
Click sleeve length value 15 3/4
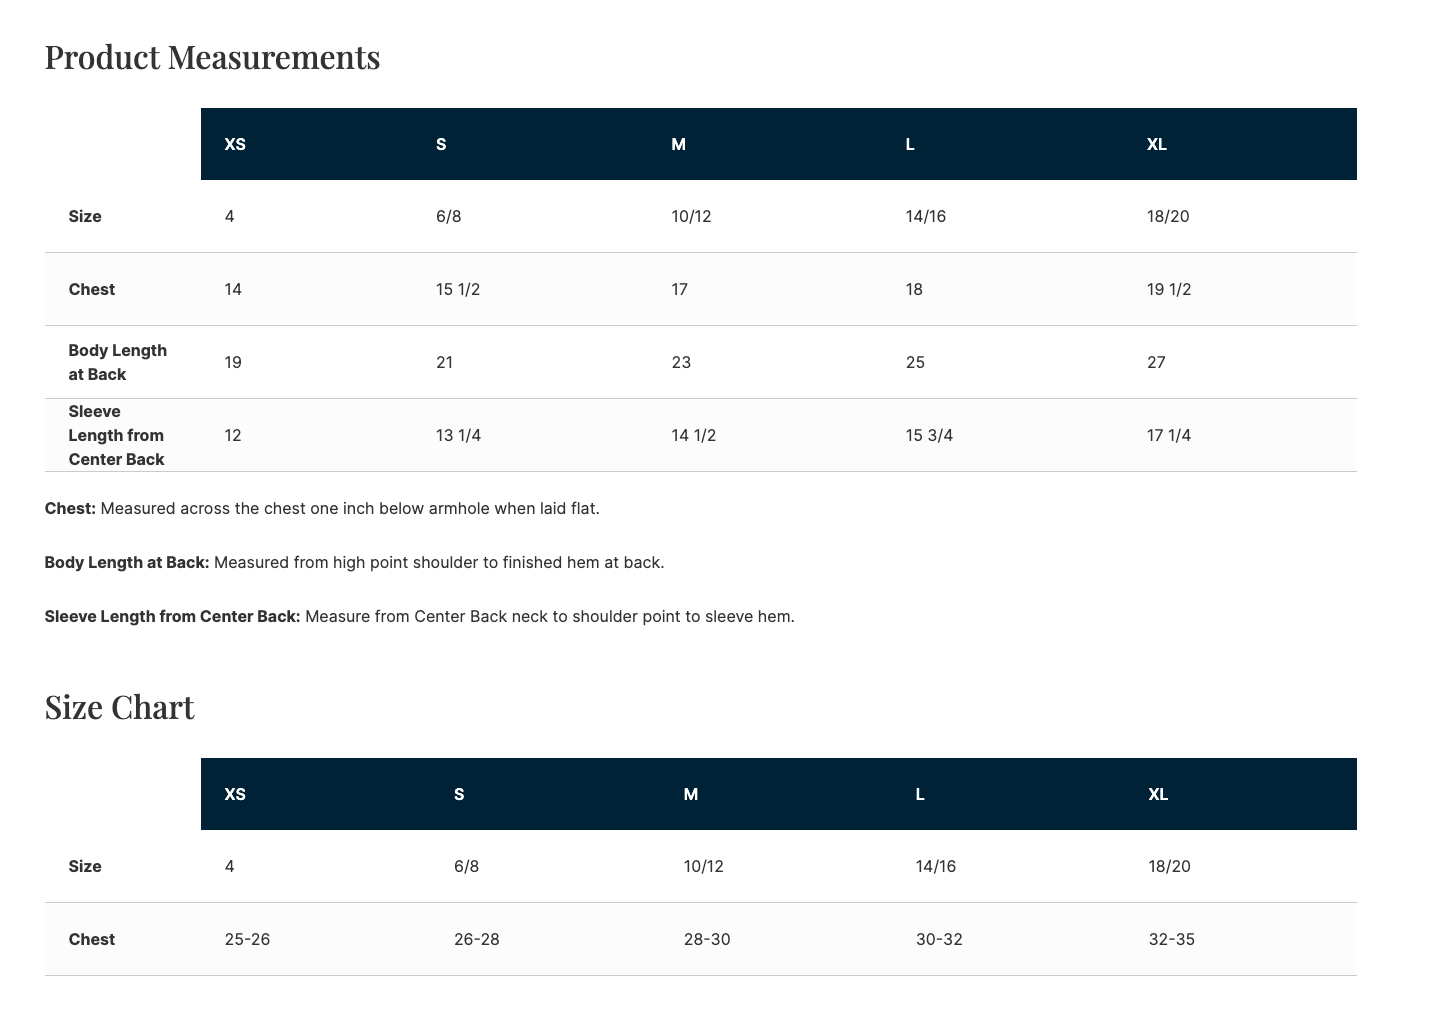[x=929, y=435]
